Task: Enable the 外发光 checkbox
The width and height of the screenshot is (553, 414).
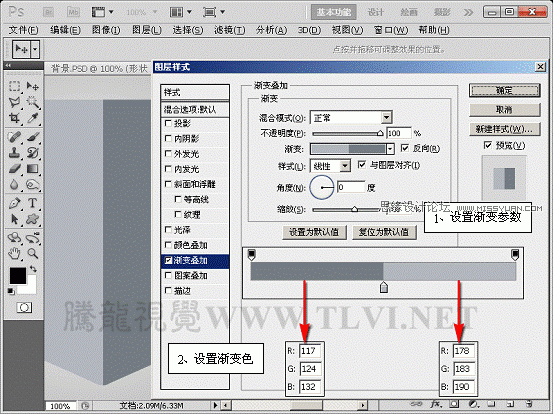Action: tap(168, 153)
